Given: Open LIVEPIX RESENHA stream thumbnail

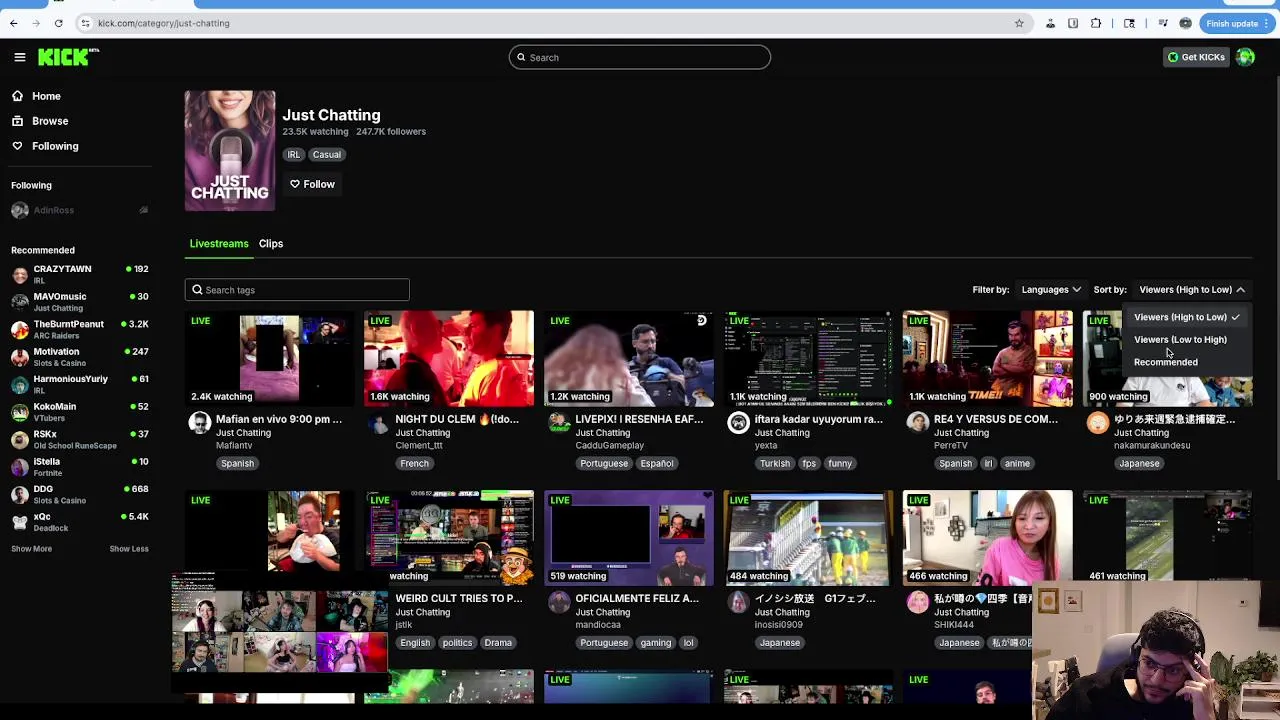Looking at the screenshot, I should pyautogui.click(x=629, y=358).
